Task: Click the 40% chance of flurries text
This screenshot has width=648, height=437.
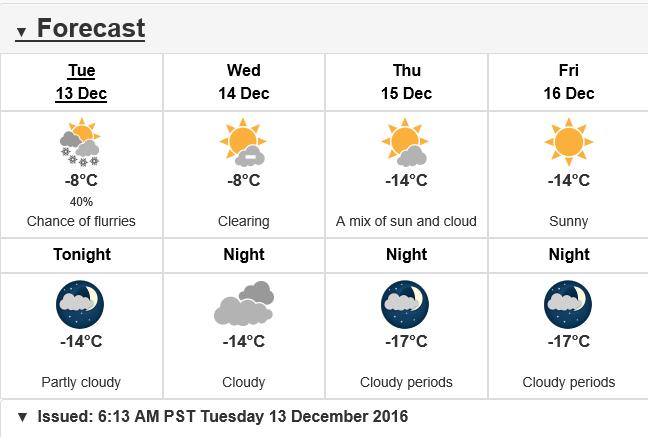Action: 81,202
